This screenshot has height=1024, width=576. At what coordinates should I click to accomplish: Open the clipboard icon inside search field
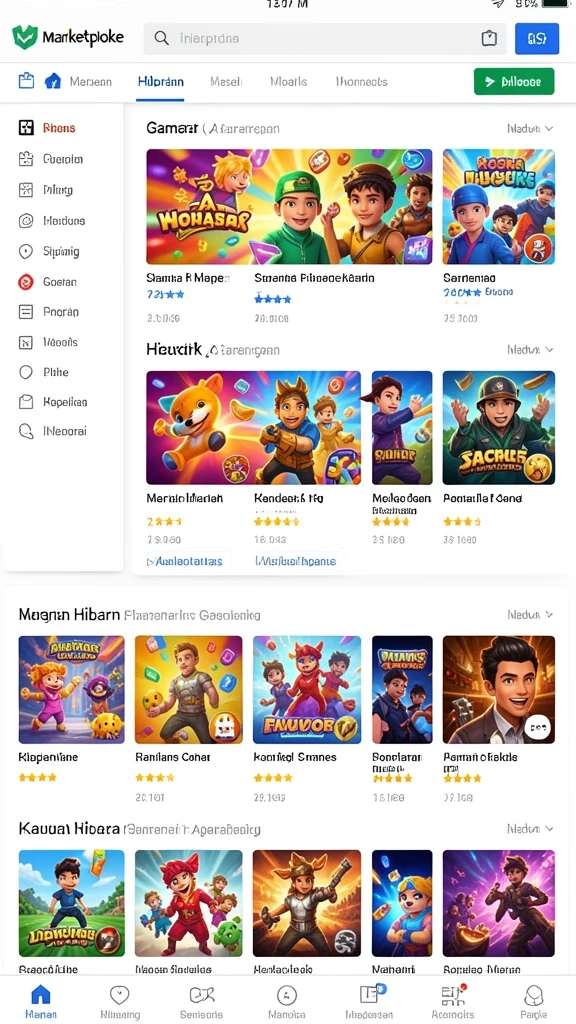489,39
